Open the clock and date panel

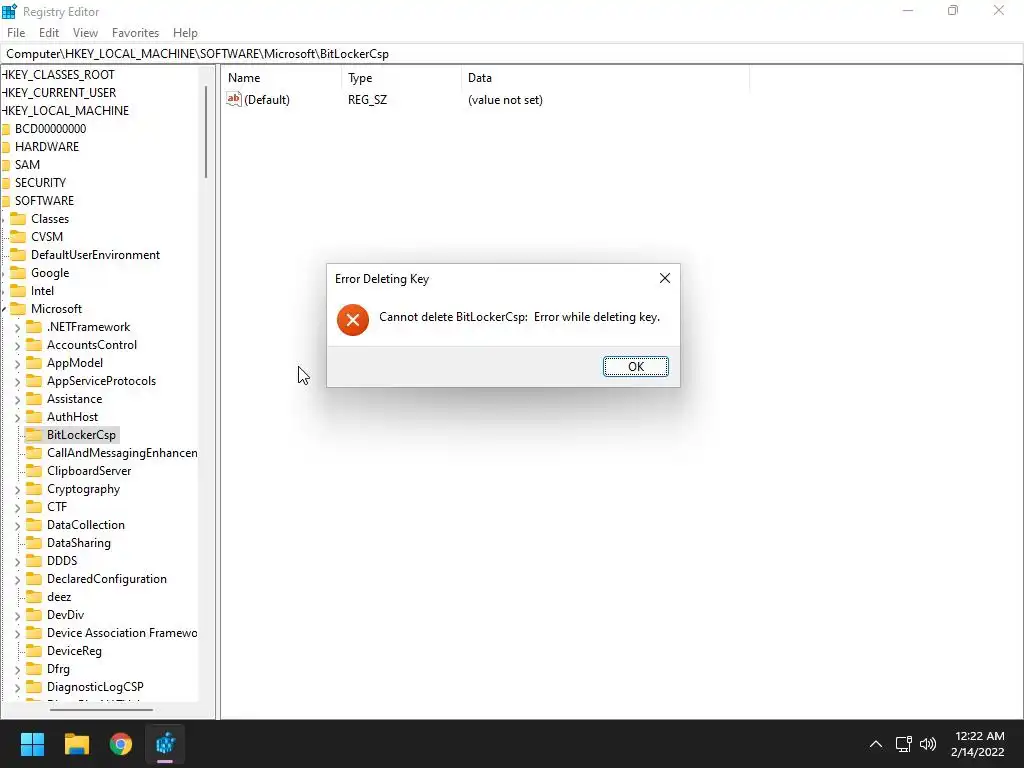tap(978, 744)
